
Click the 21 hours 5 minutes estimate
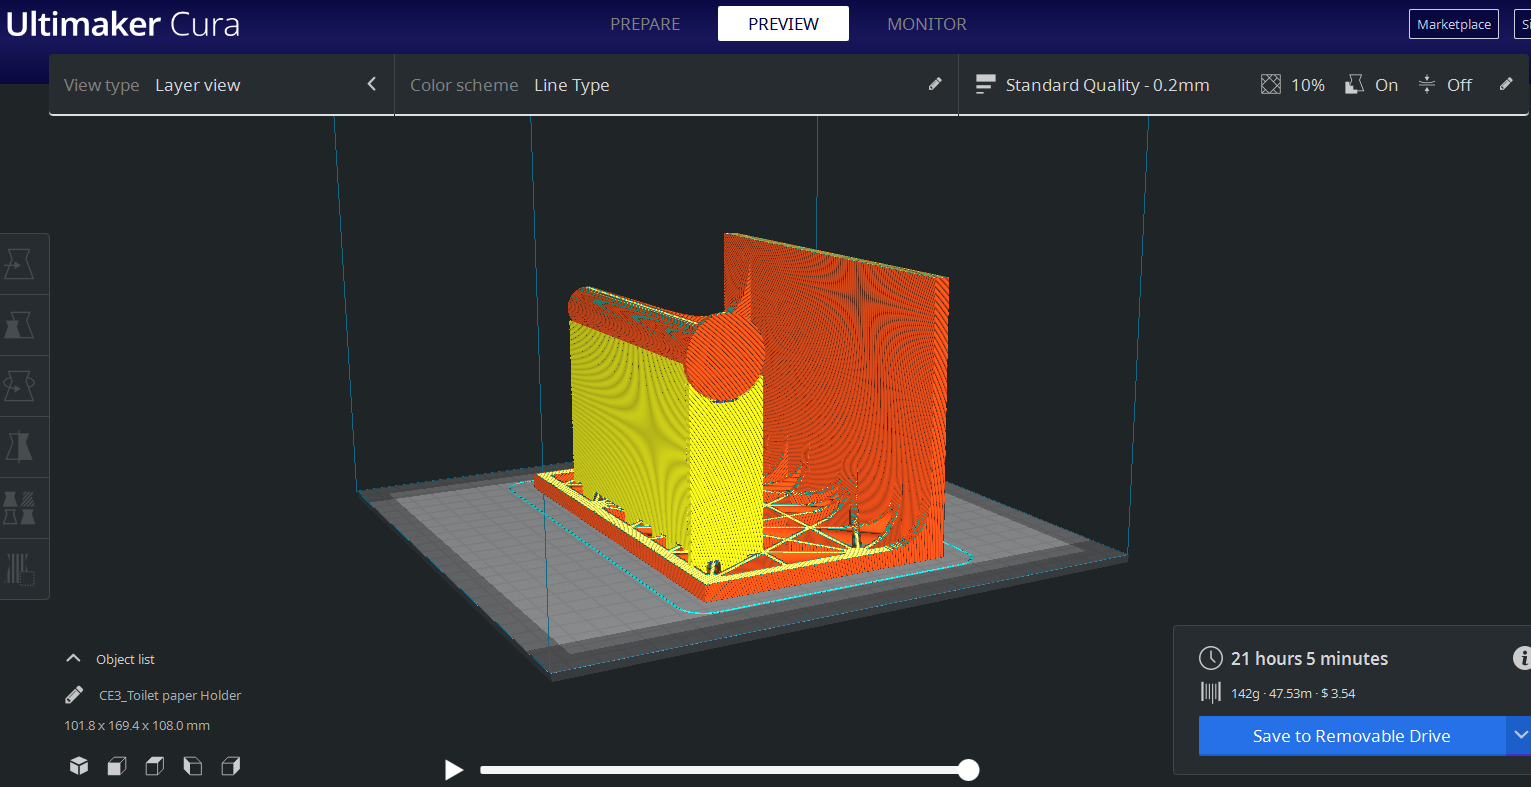point(1309,658)
